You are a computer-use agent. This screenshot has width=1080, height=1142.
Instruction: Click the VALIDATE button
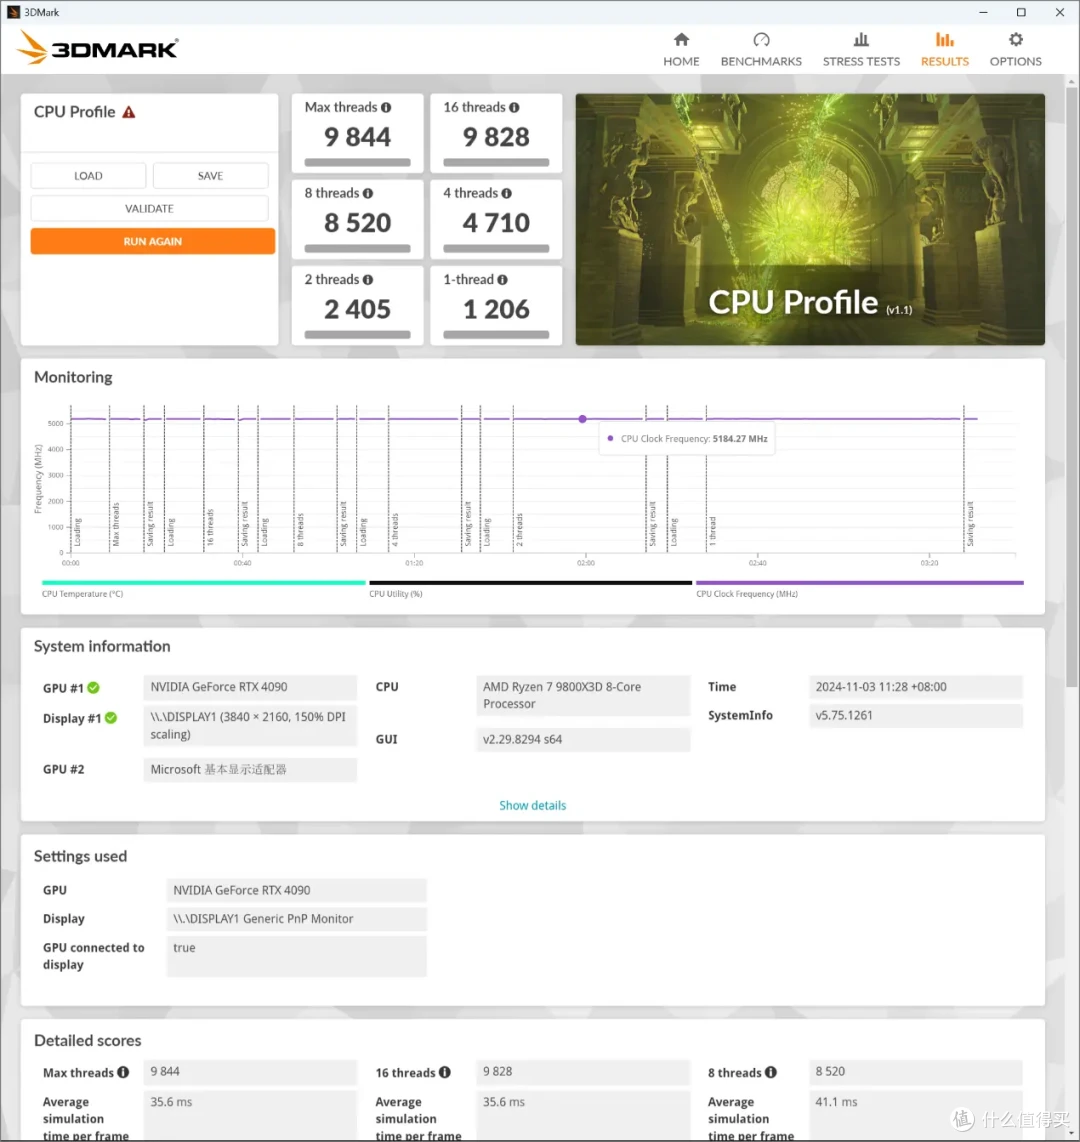point(149,208)
